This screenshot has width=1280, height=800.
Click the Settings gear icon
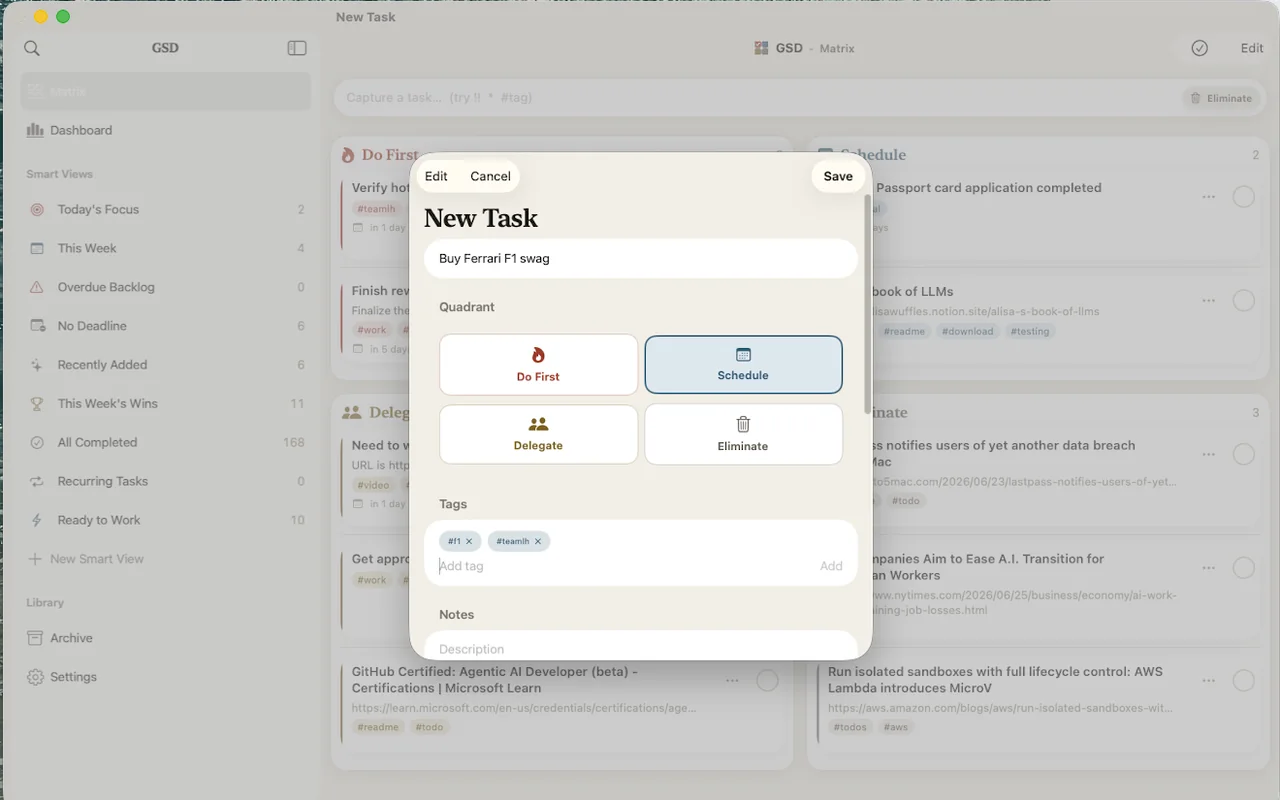click(35, 677)
